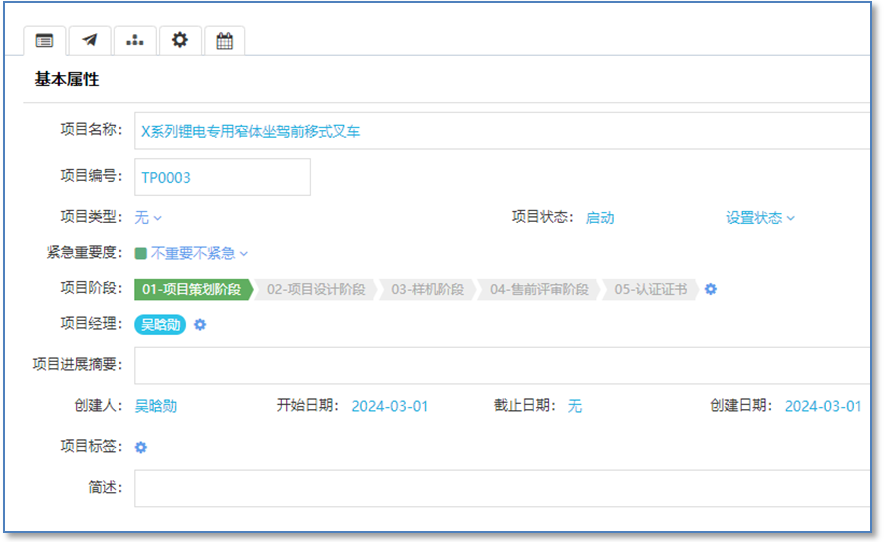Click the green priority color square
Screen dimensions: 884x542
point(141,253)
